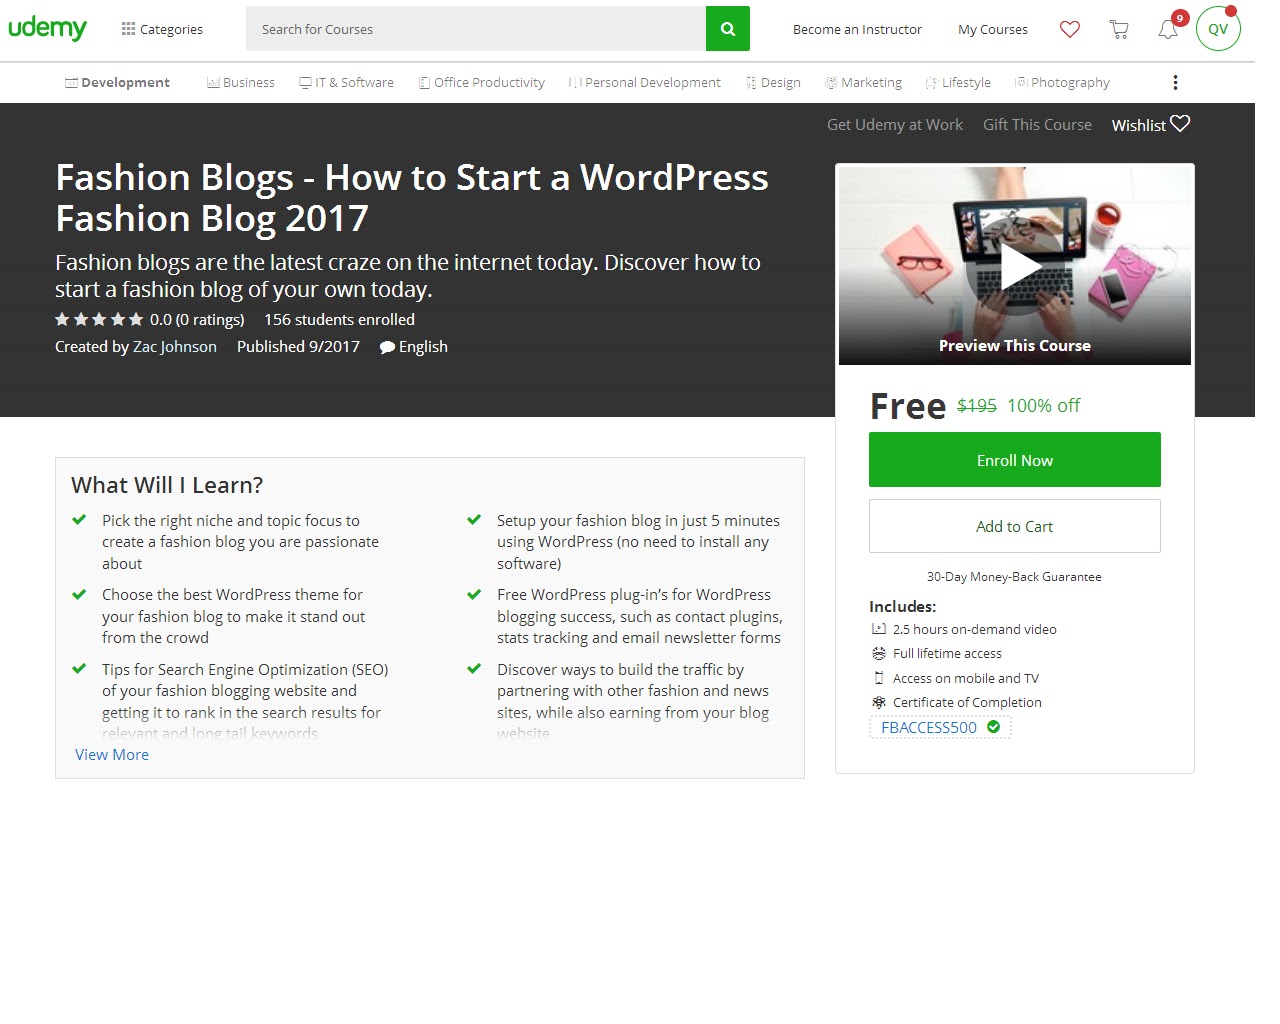Click checkmark beside 'Choose the best WordPress theme'
The height and width of the screenshot is (1024, 1280).
(x=79, y=594)
